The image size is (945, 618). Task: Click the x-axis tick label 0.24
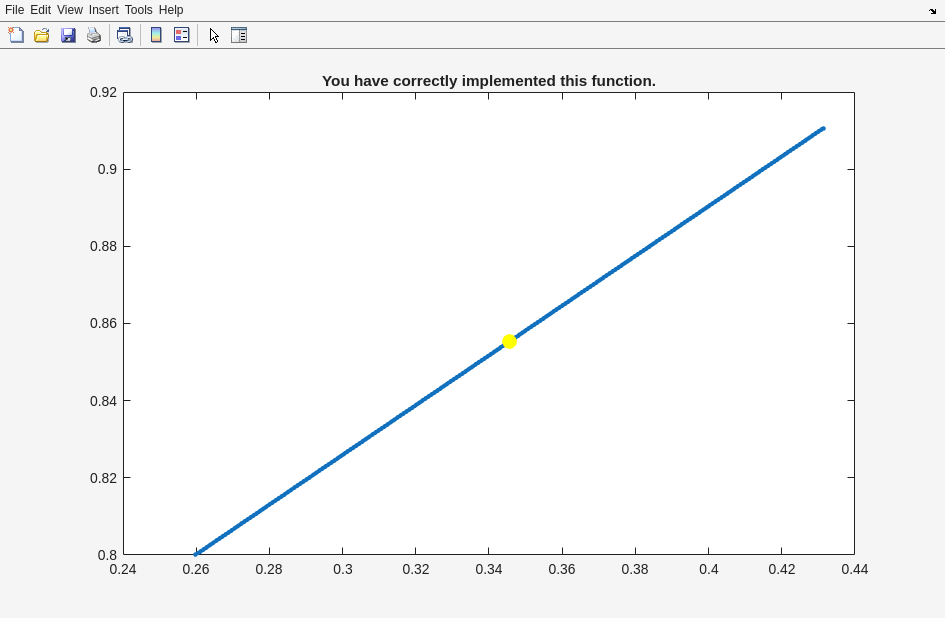[123, 569]
